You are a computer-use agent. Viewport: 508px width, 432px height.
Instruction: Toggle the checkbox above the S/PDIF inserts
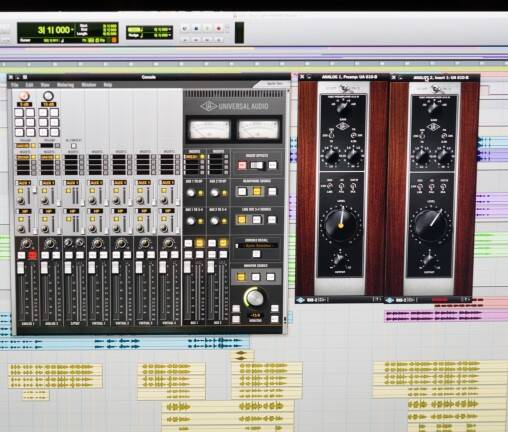[73, 146]
